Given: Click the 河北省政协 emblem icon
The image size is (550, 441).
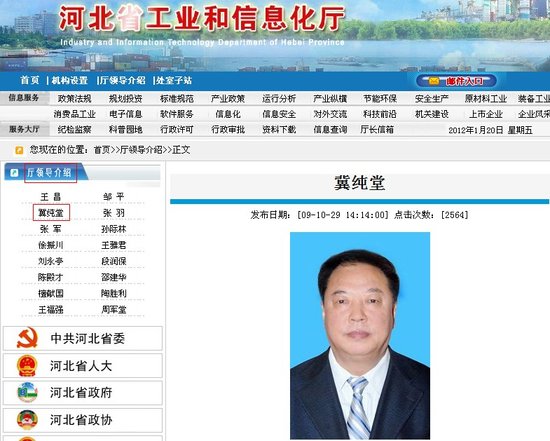Looking at the screenshot, I should 27,419.
